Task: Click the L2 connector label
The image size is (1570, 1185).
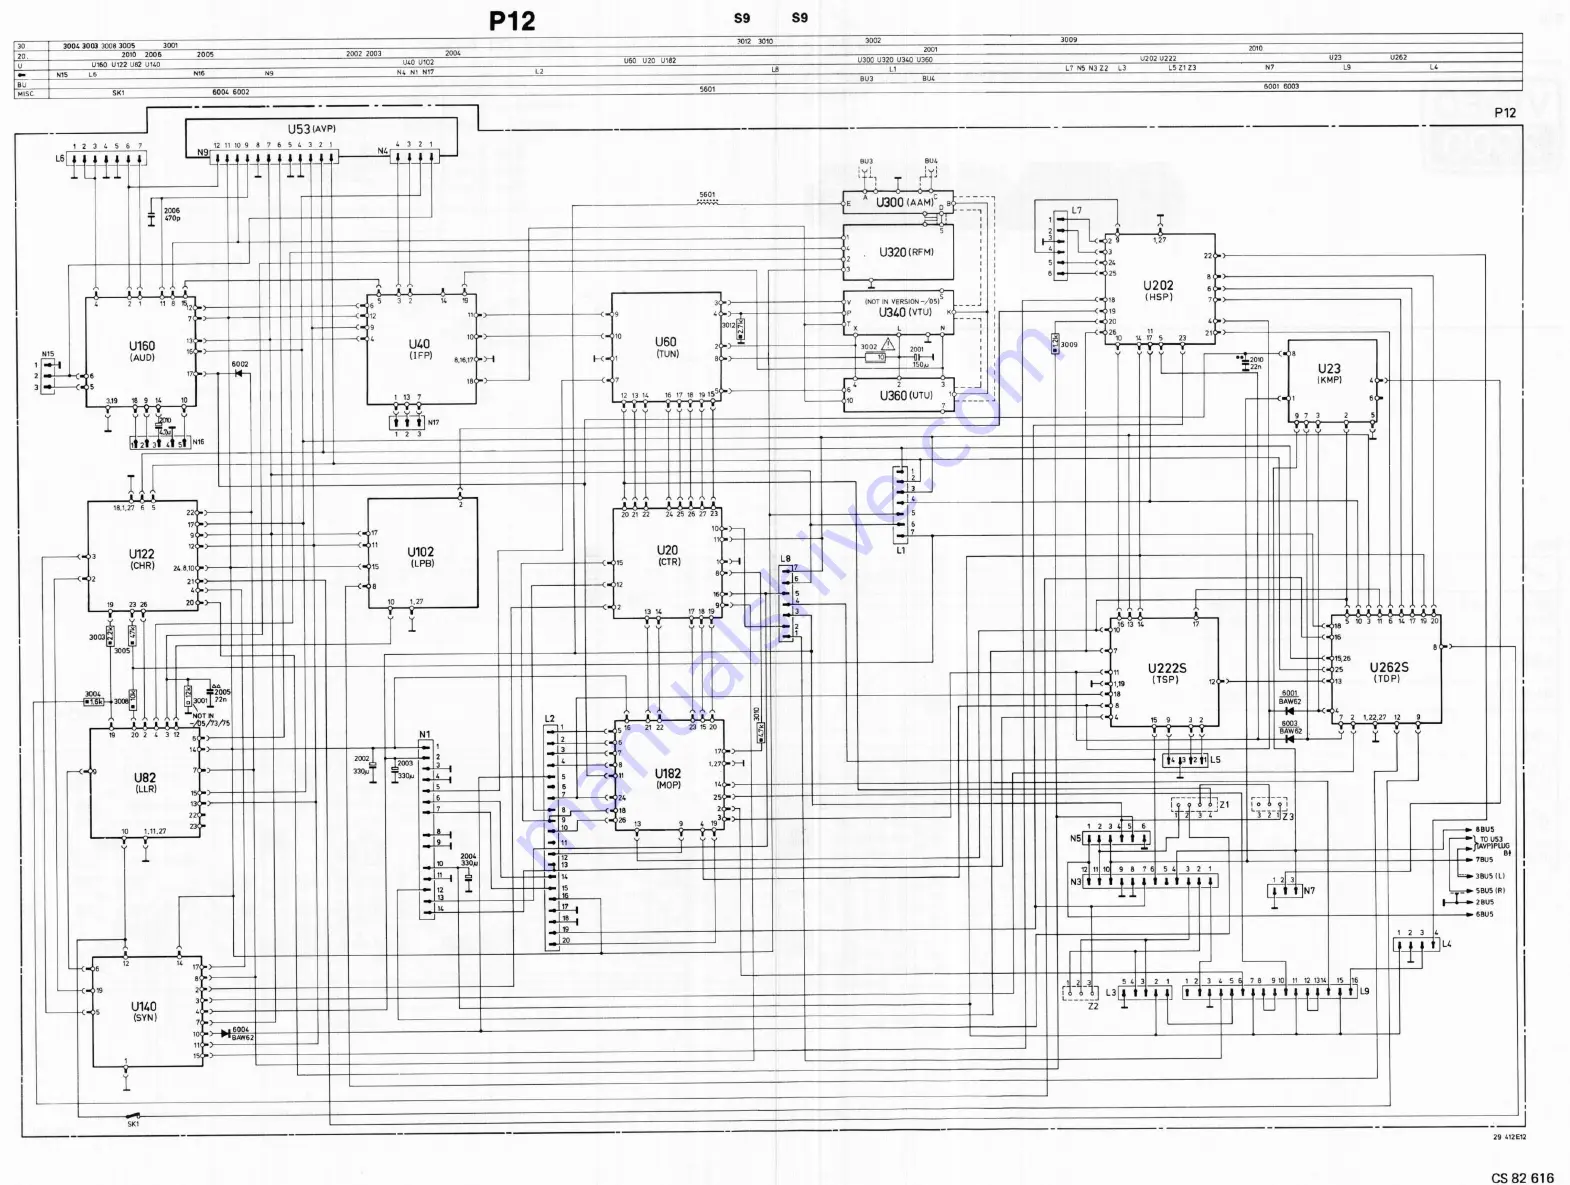Action: (x=549, y=719)
